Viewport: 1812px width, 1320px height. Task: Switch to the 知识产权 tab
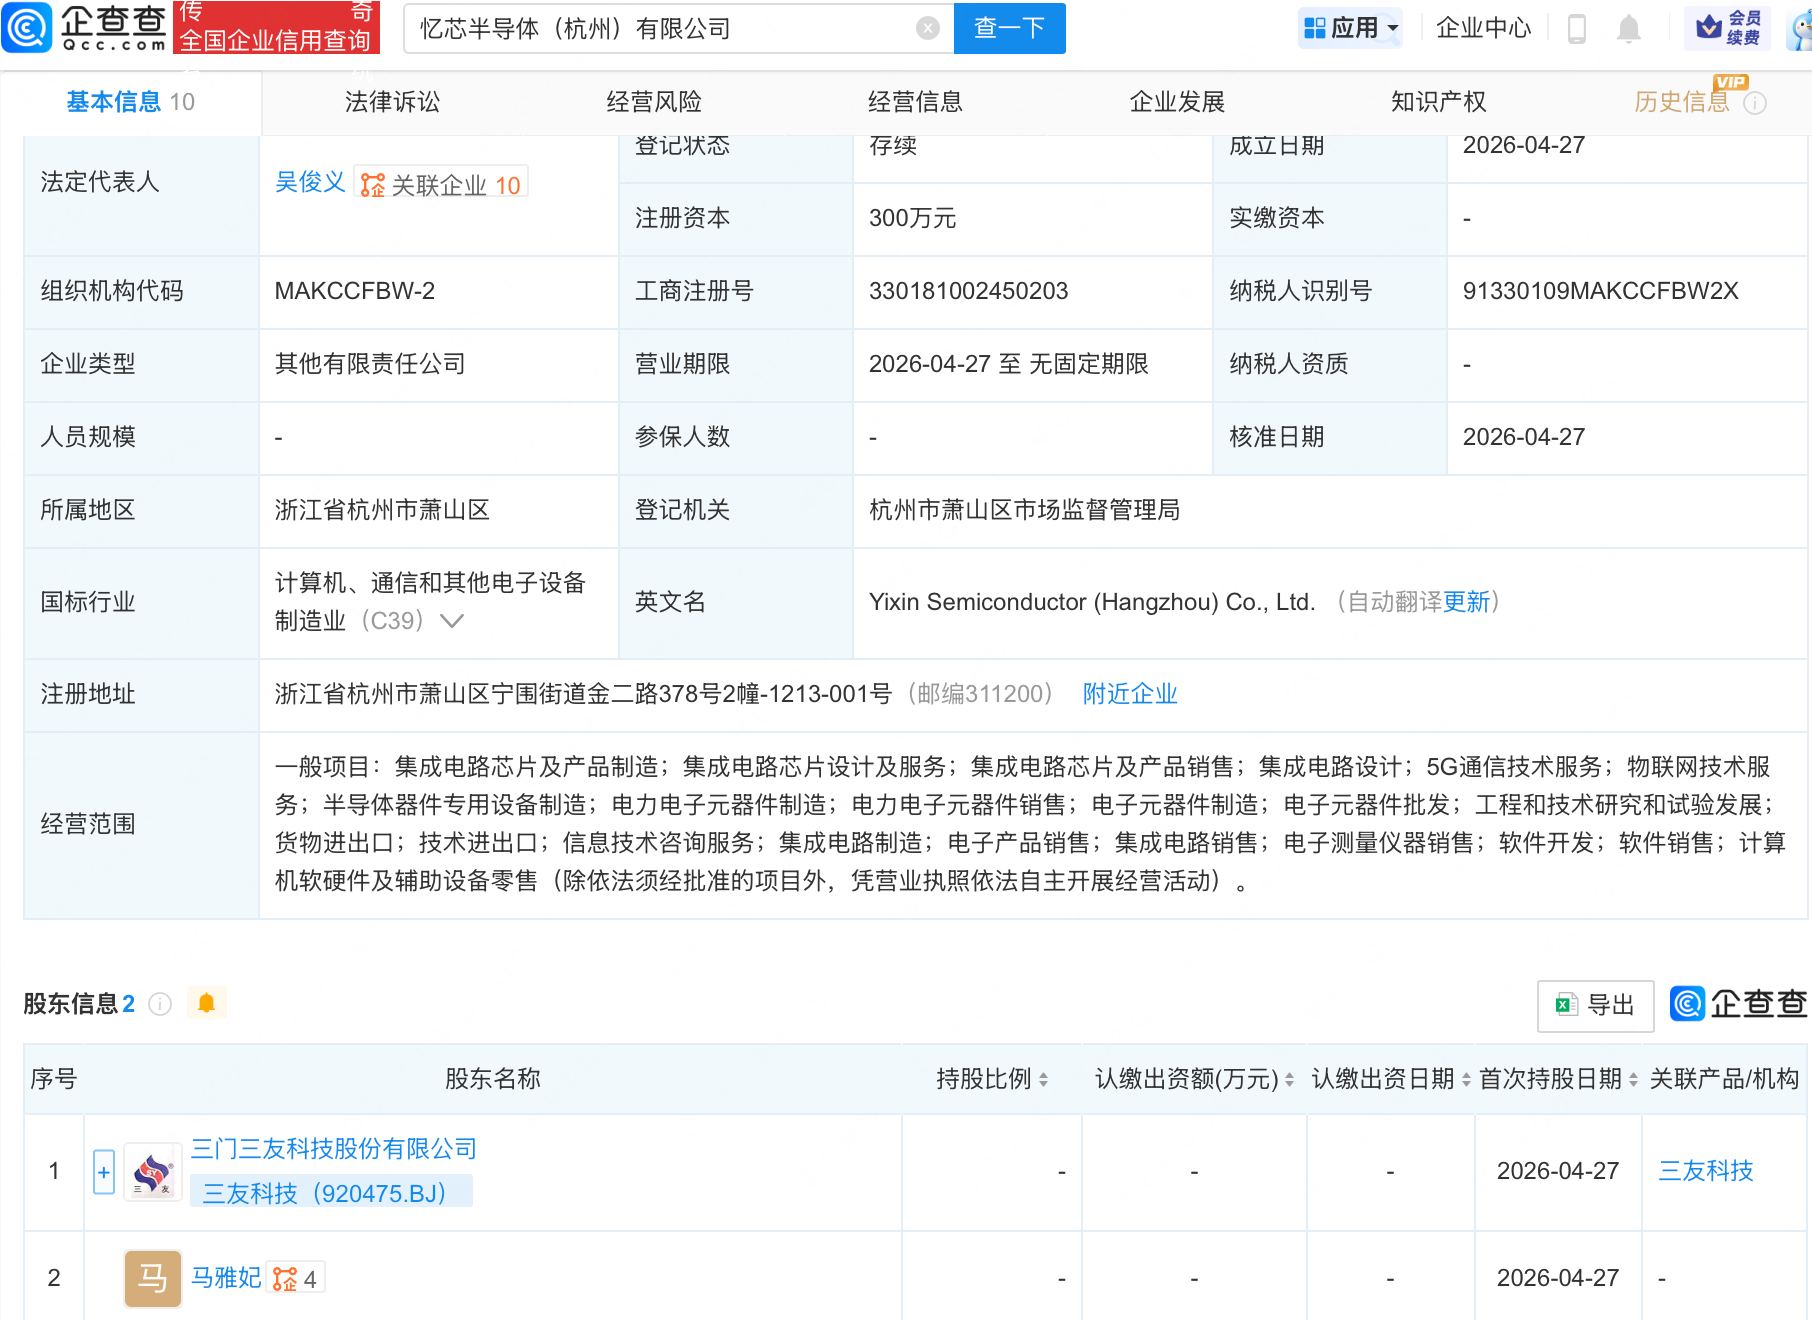[1437, 101]
